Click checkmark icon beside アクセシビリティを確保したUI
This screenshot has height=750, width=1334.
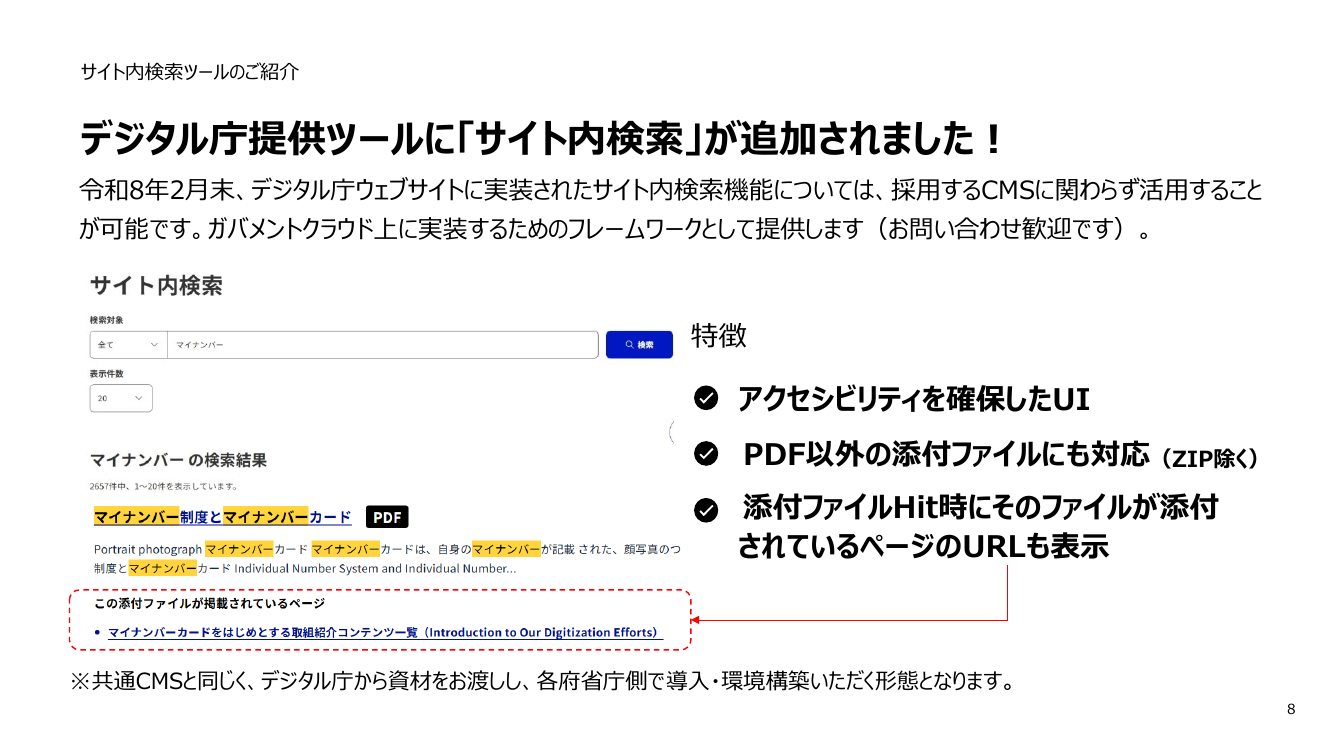pos(706,399)
